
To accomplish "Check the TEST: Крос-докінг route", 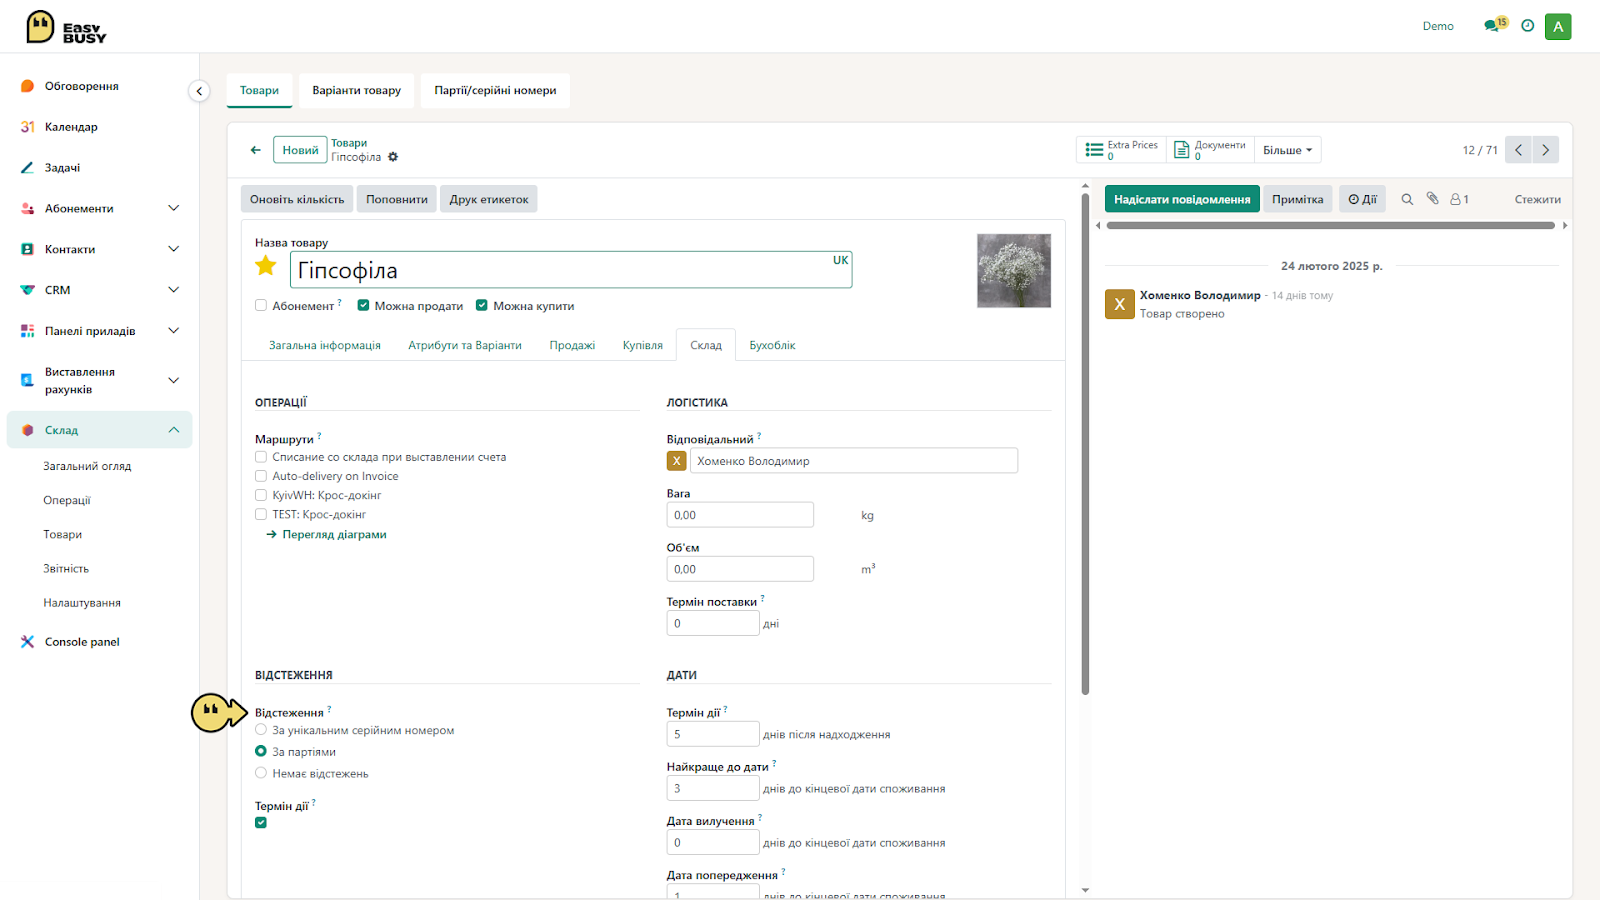I will pyautogui.click(x=261, y=514).
